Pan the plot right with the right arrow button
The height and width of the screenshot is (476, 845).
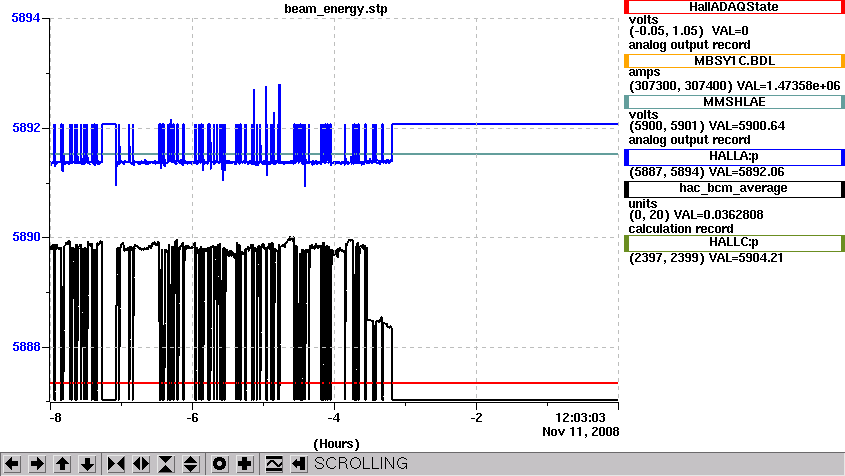(37, 464)
